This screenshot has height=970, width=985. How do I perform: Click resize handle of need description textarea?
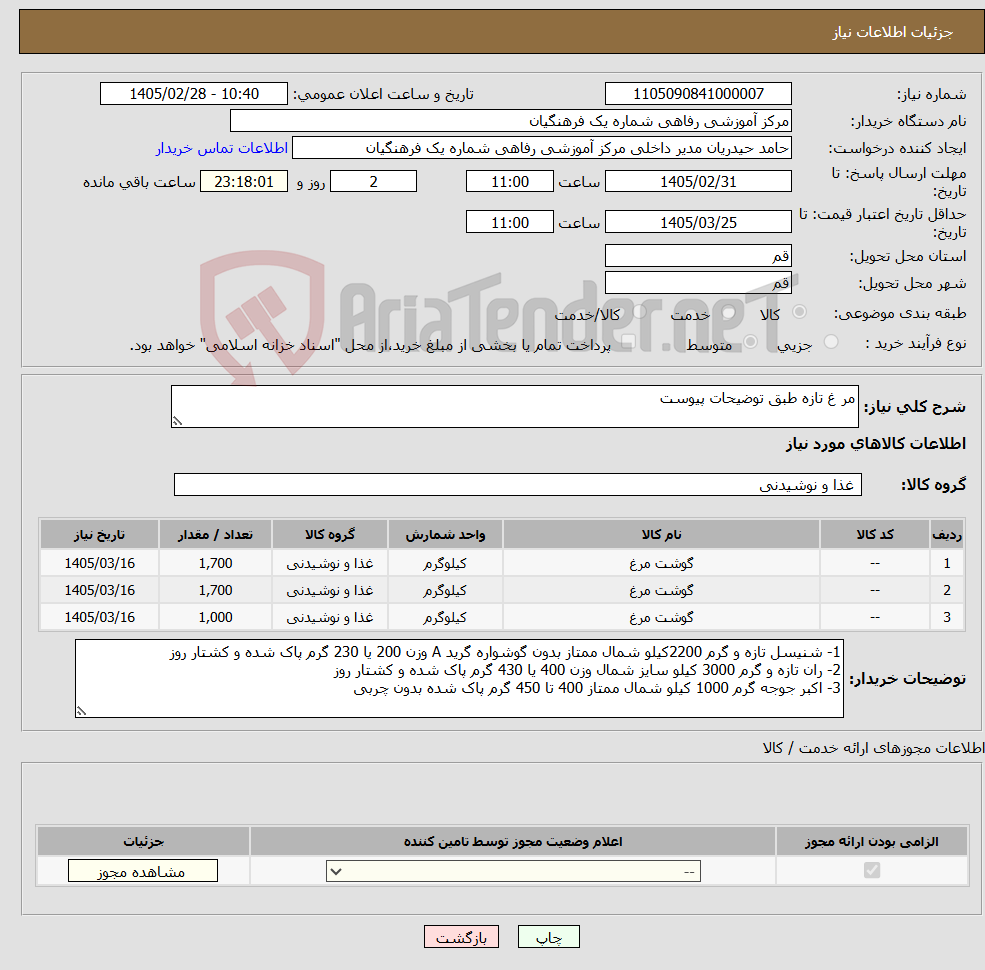pos(177,422)
